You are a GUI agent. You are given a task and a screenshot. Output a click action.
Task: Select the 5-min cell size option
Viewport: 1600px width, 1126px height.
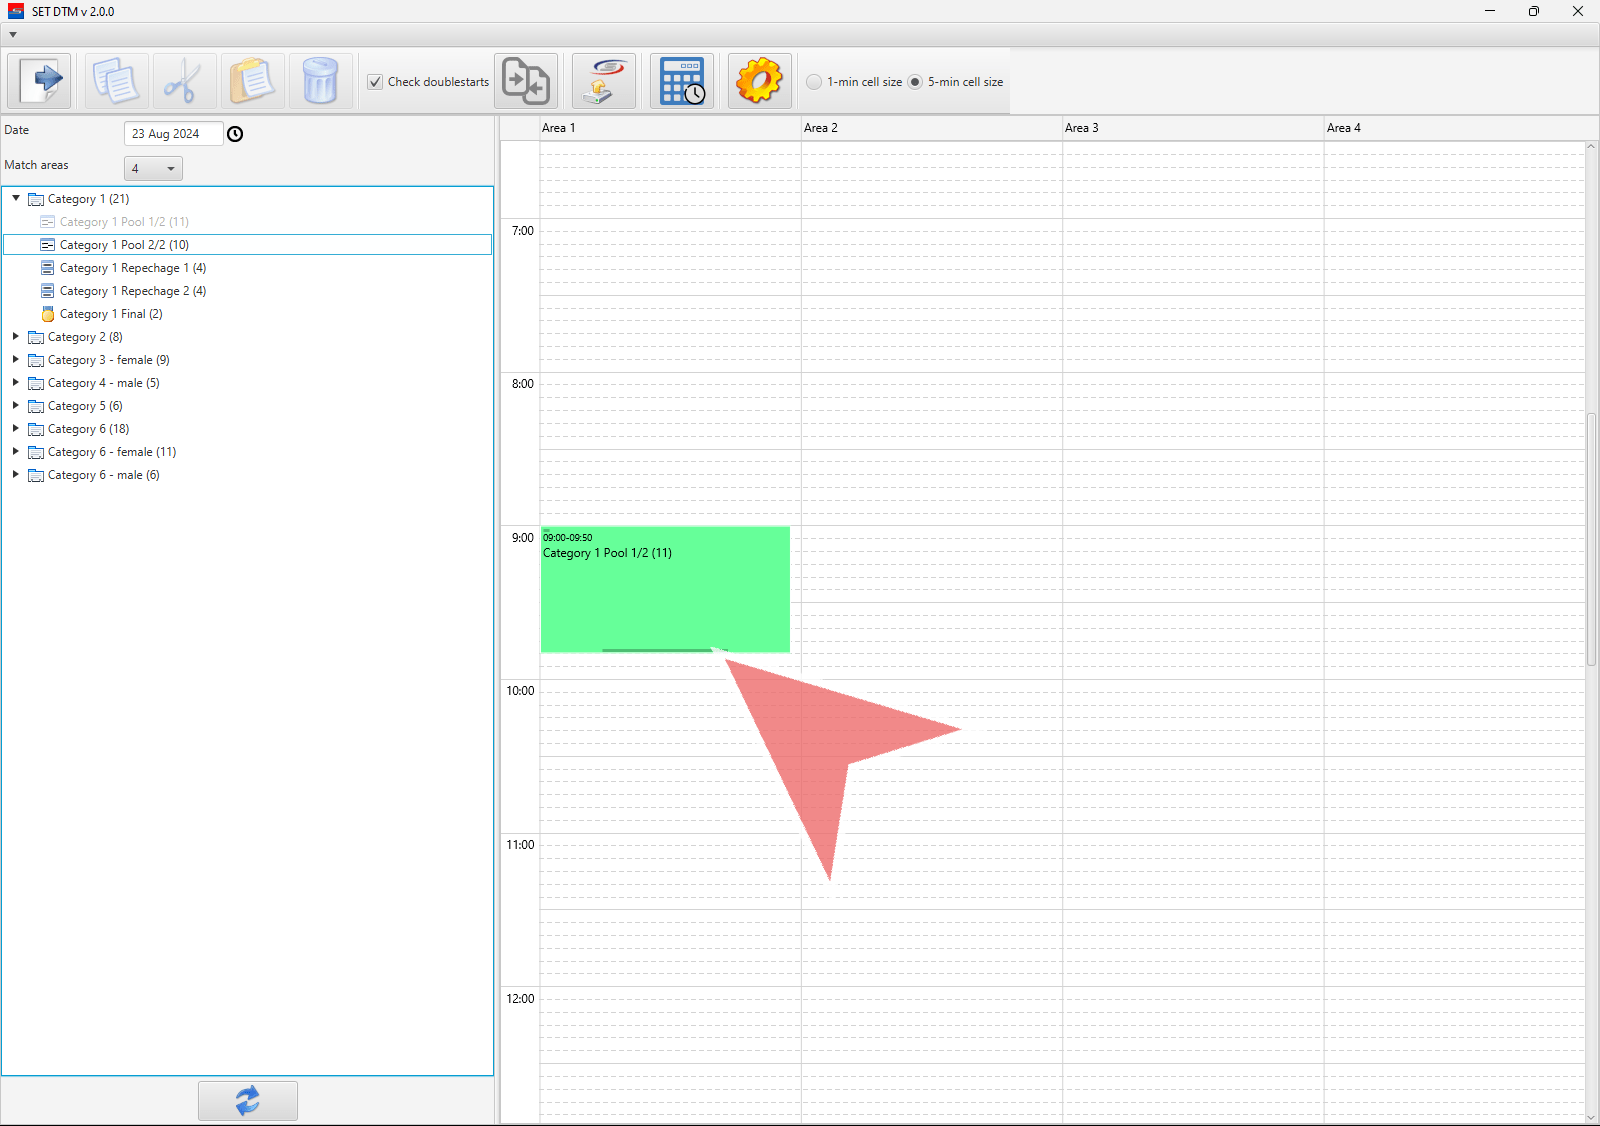tap(915, 82)
